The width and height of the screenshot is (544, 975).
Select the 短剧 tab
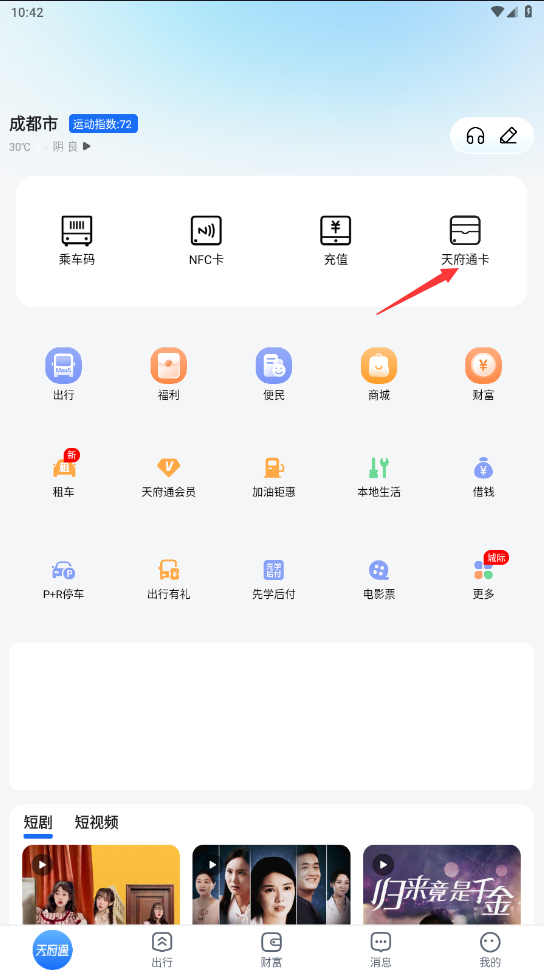pos(38,822)
